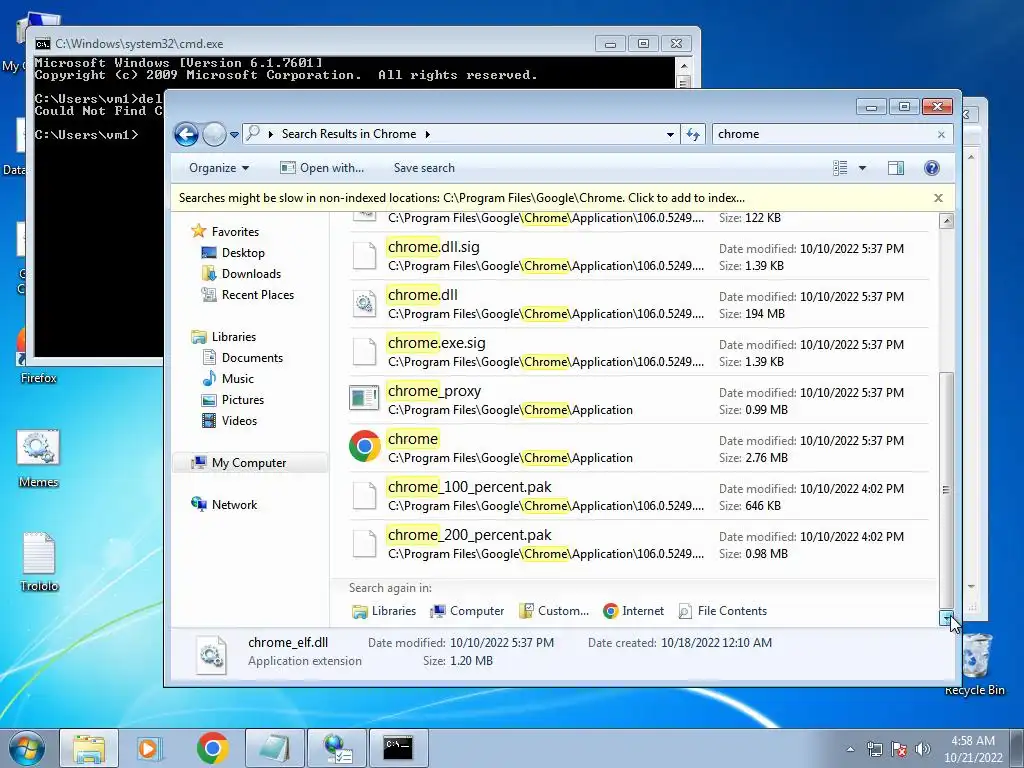Go back with the Explorer back arrow

click(x=186, y=135)
